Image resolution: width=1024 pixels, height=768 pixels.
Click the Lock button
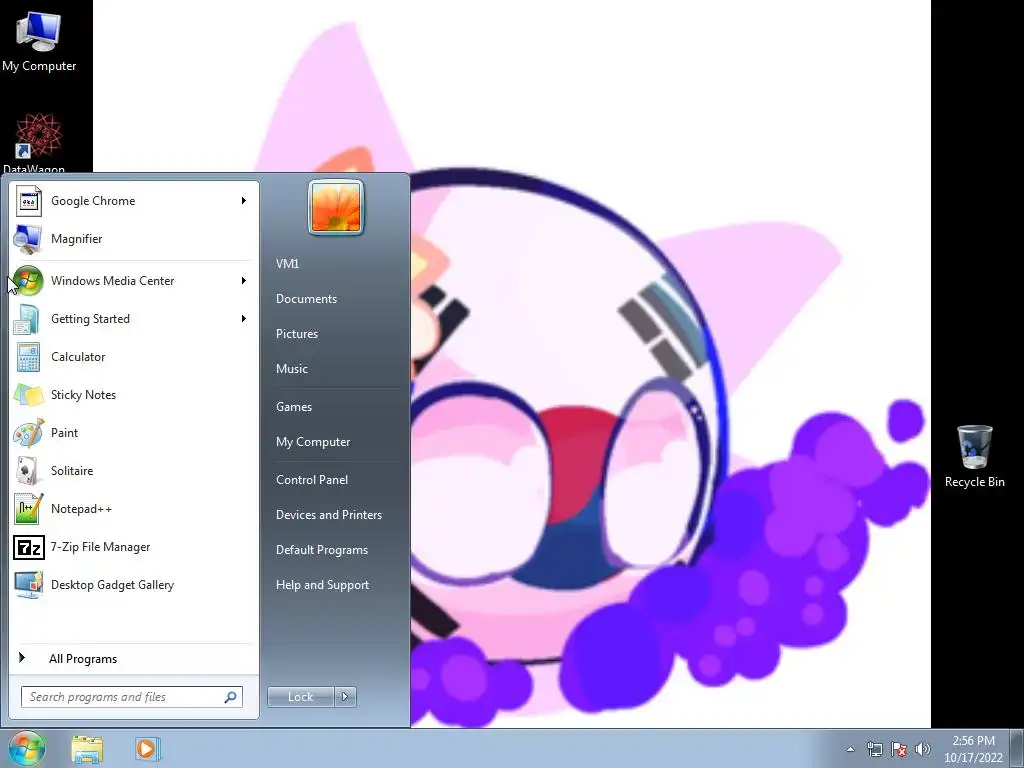tap(300, 697)
